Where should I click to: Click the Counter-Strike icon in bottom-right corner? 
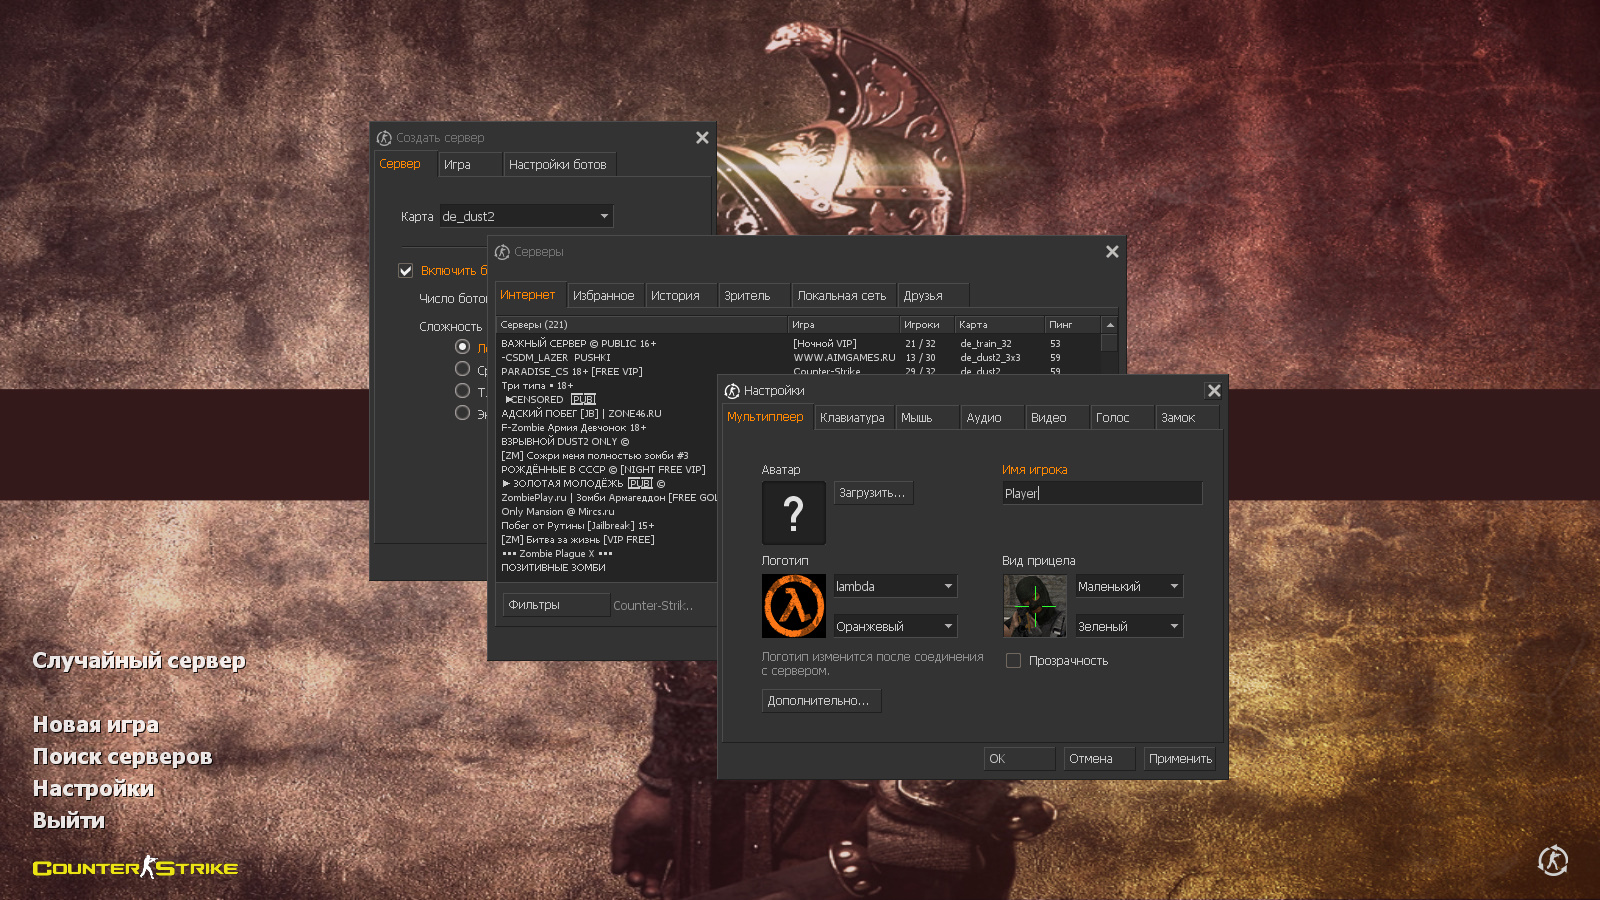tap(1553, 860)
